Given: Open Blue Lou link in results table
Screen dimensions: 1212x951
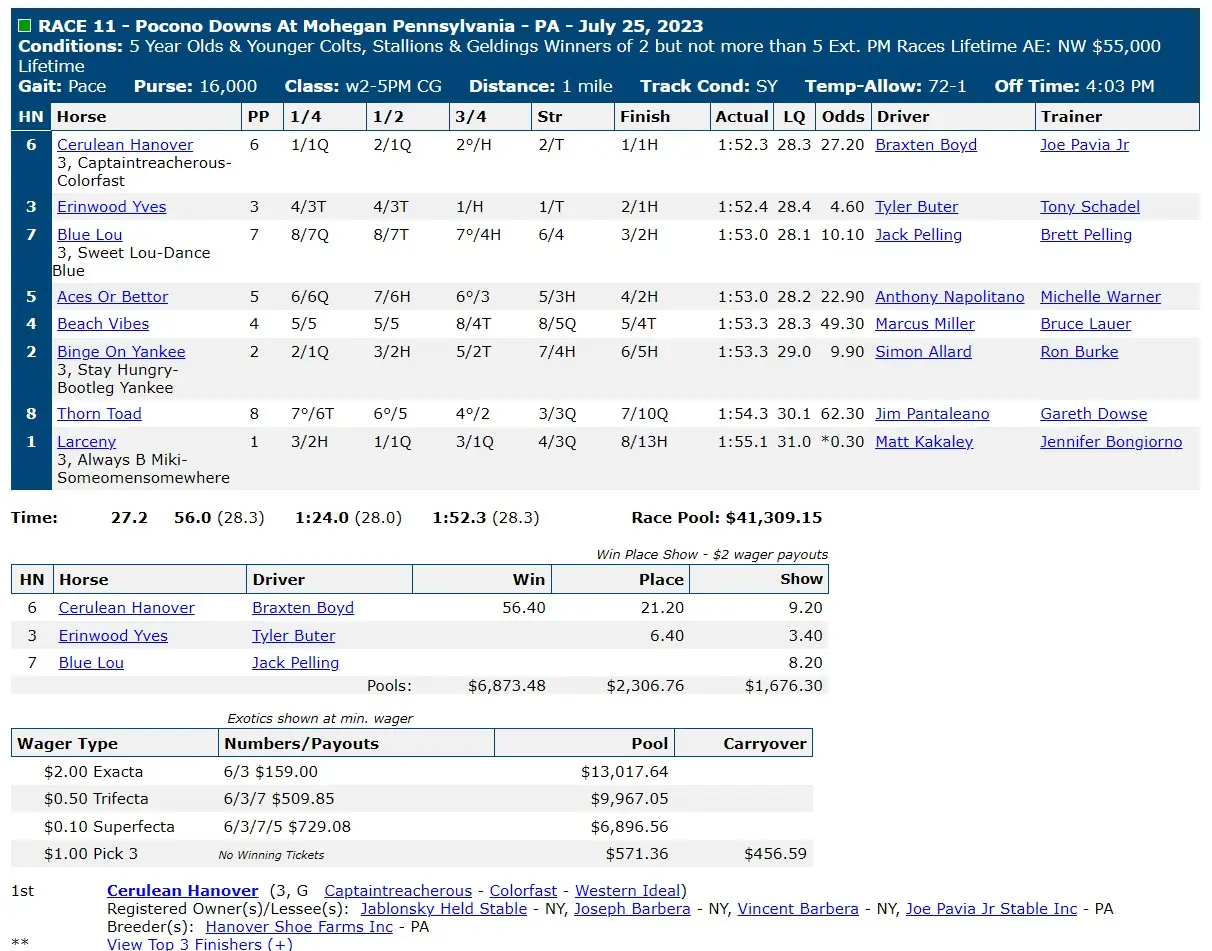Looking at the screenshot, I should coord(90,235).
